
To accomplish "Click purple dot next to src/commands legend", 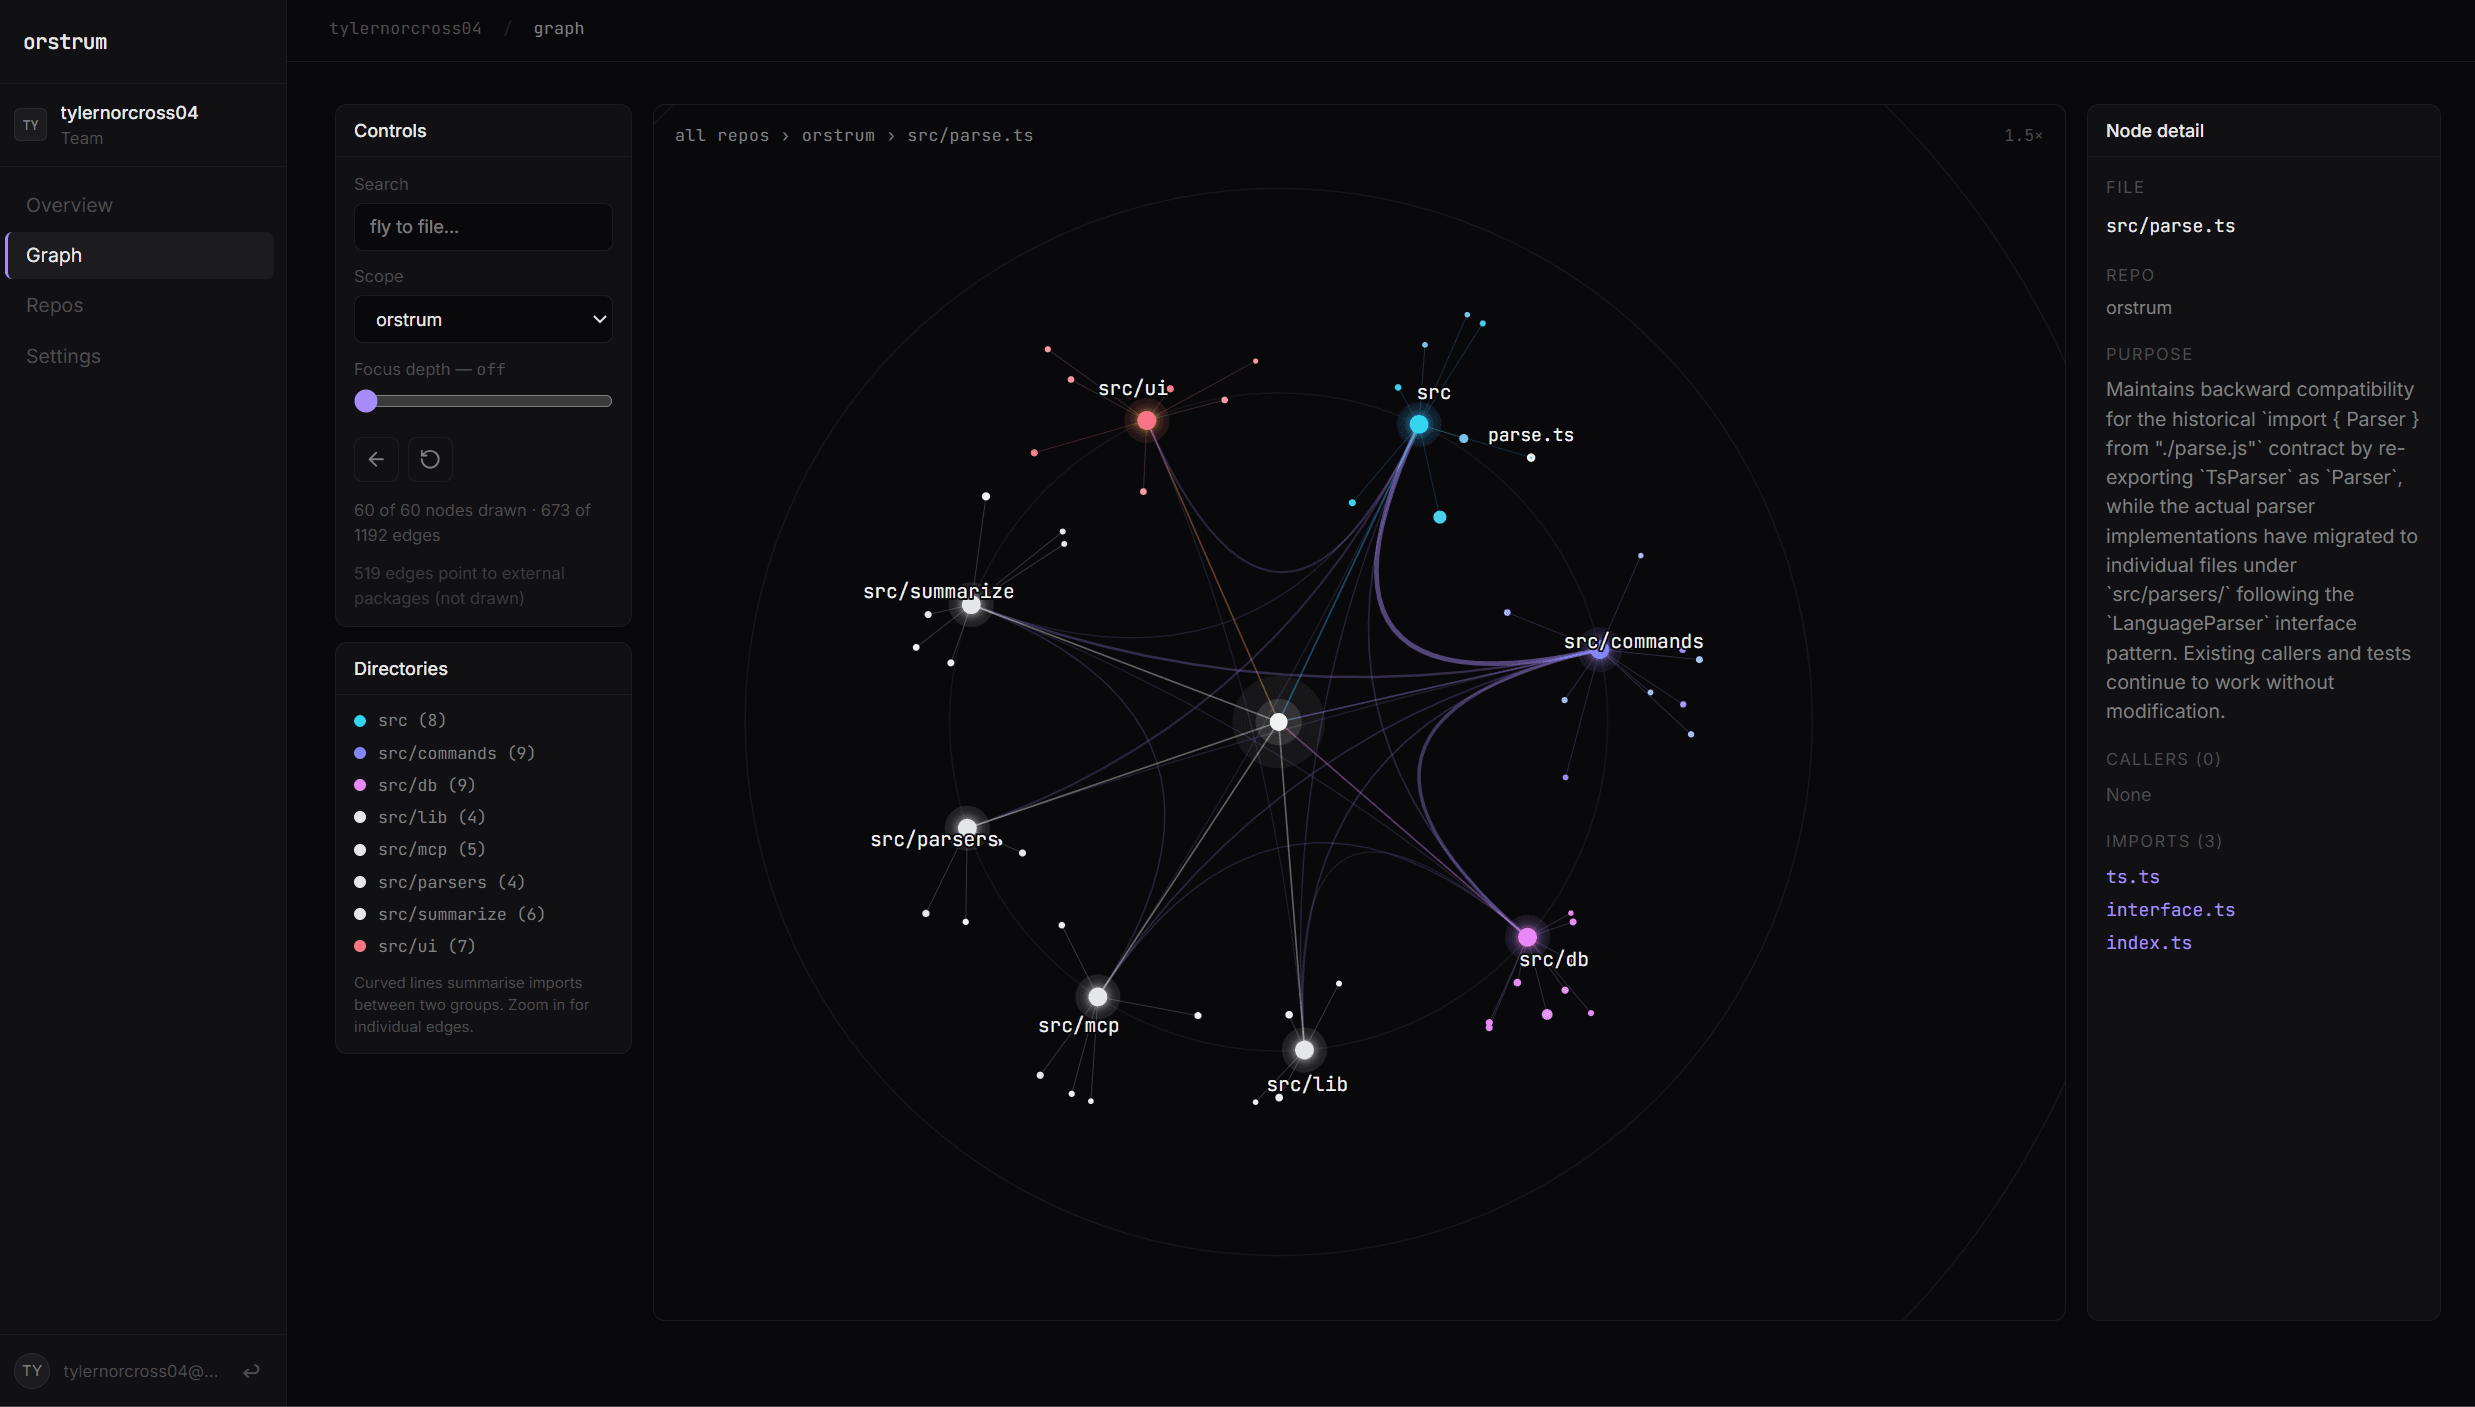I will (360, 753).
